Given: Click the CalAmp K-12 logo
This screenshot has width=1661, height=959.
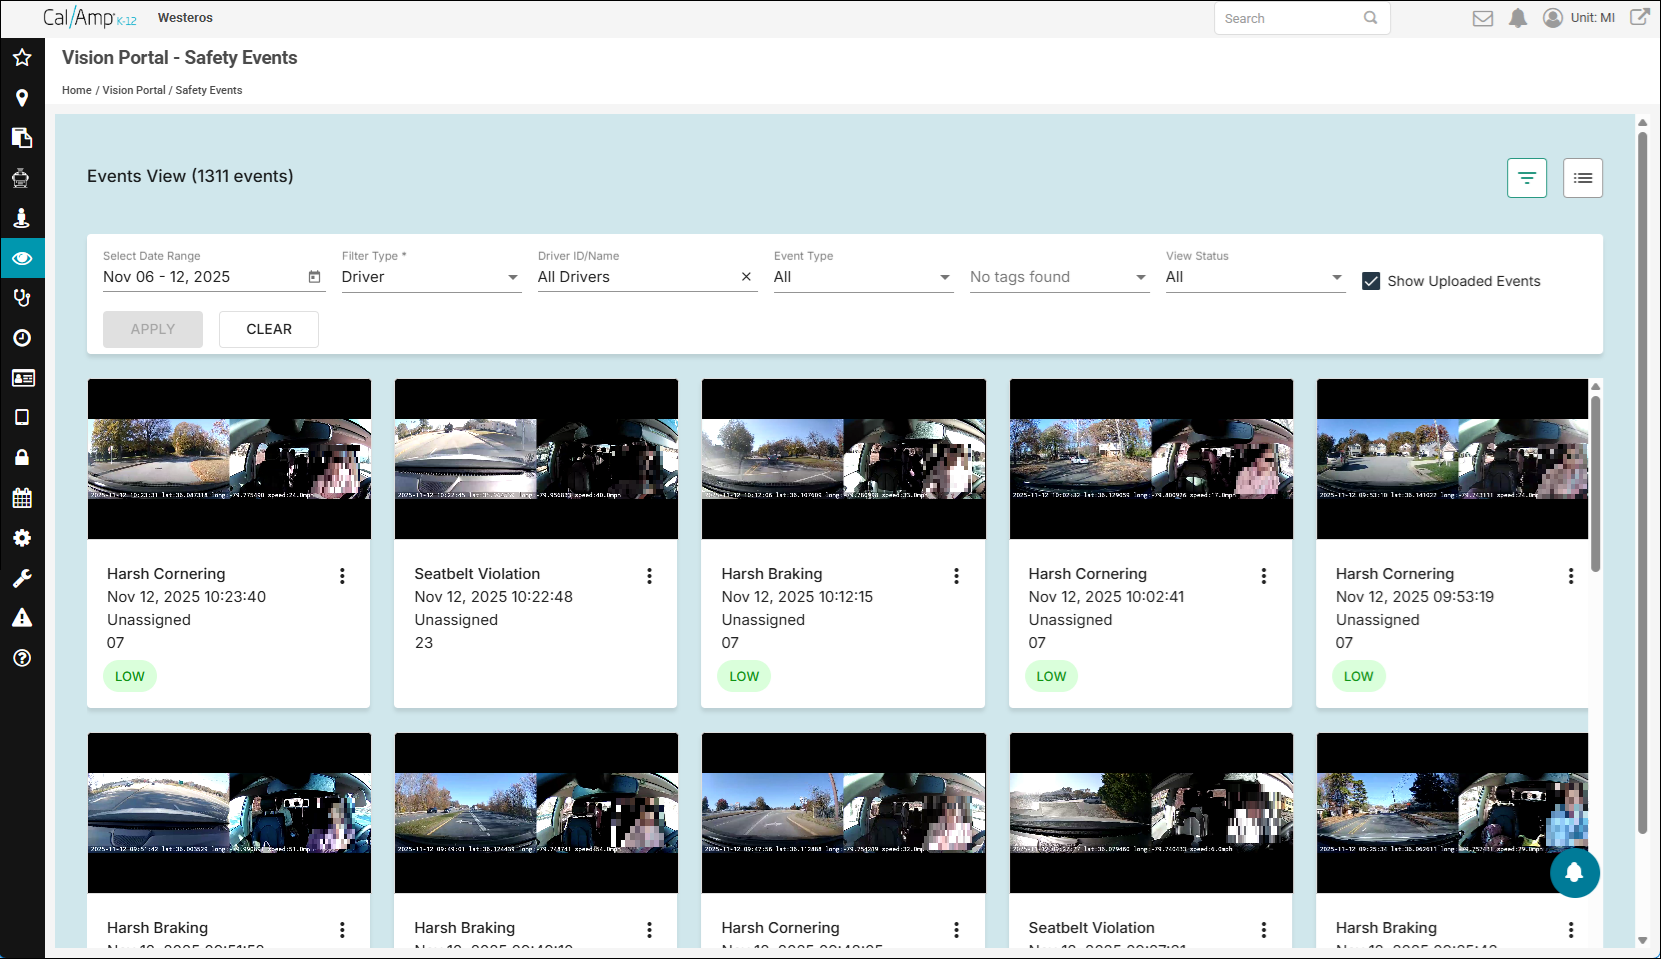Looking at the screenshot, I should click(x=90, y=18).
